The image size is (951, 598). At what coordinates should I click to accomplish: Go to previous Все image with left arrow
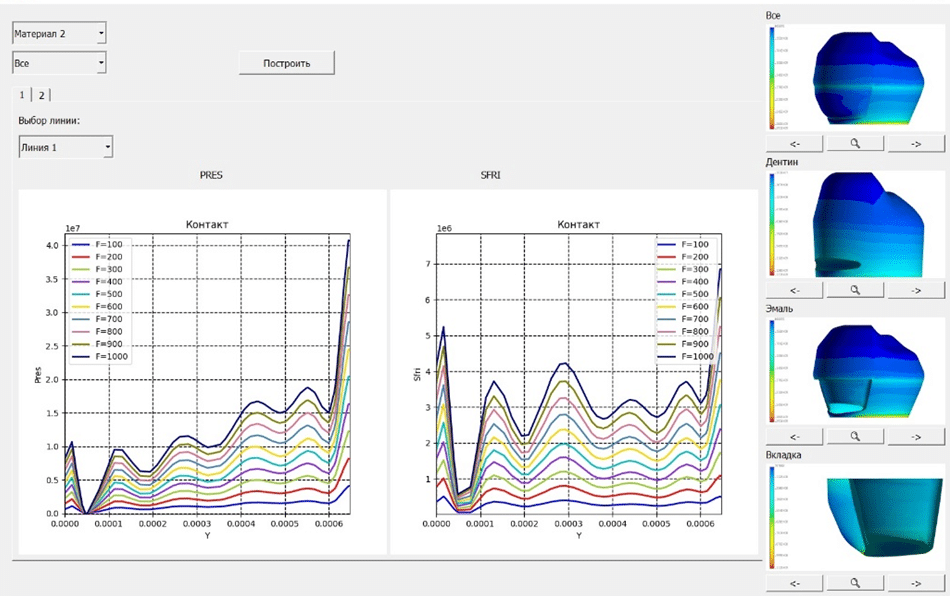coord(795,144)
